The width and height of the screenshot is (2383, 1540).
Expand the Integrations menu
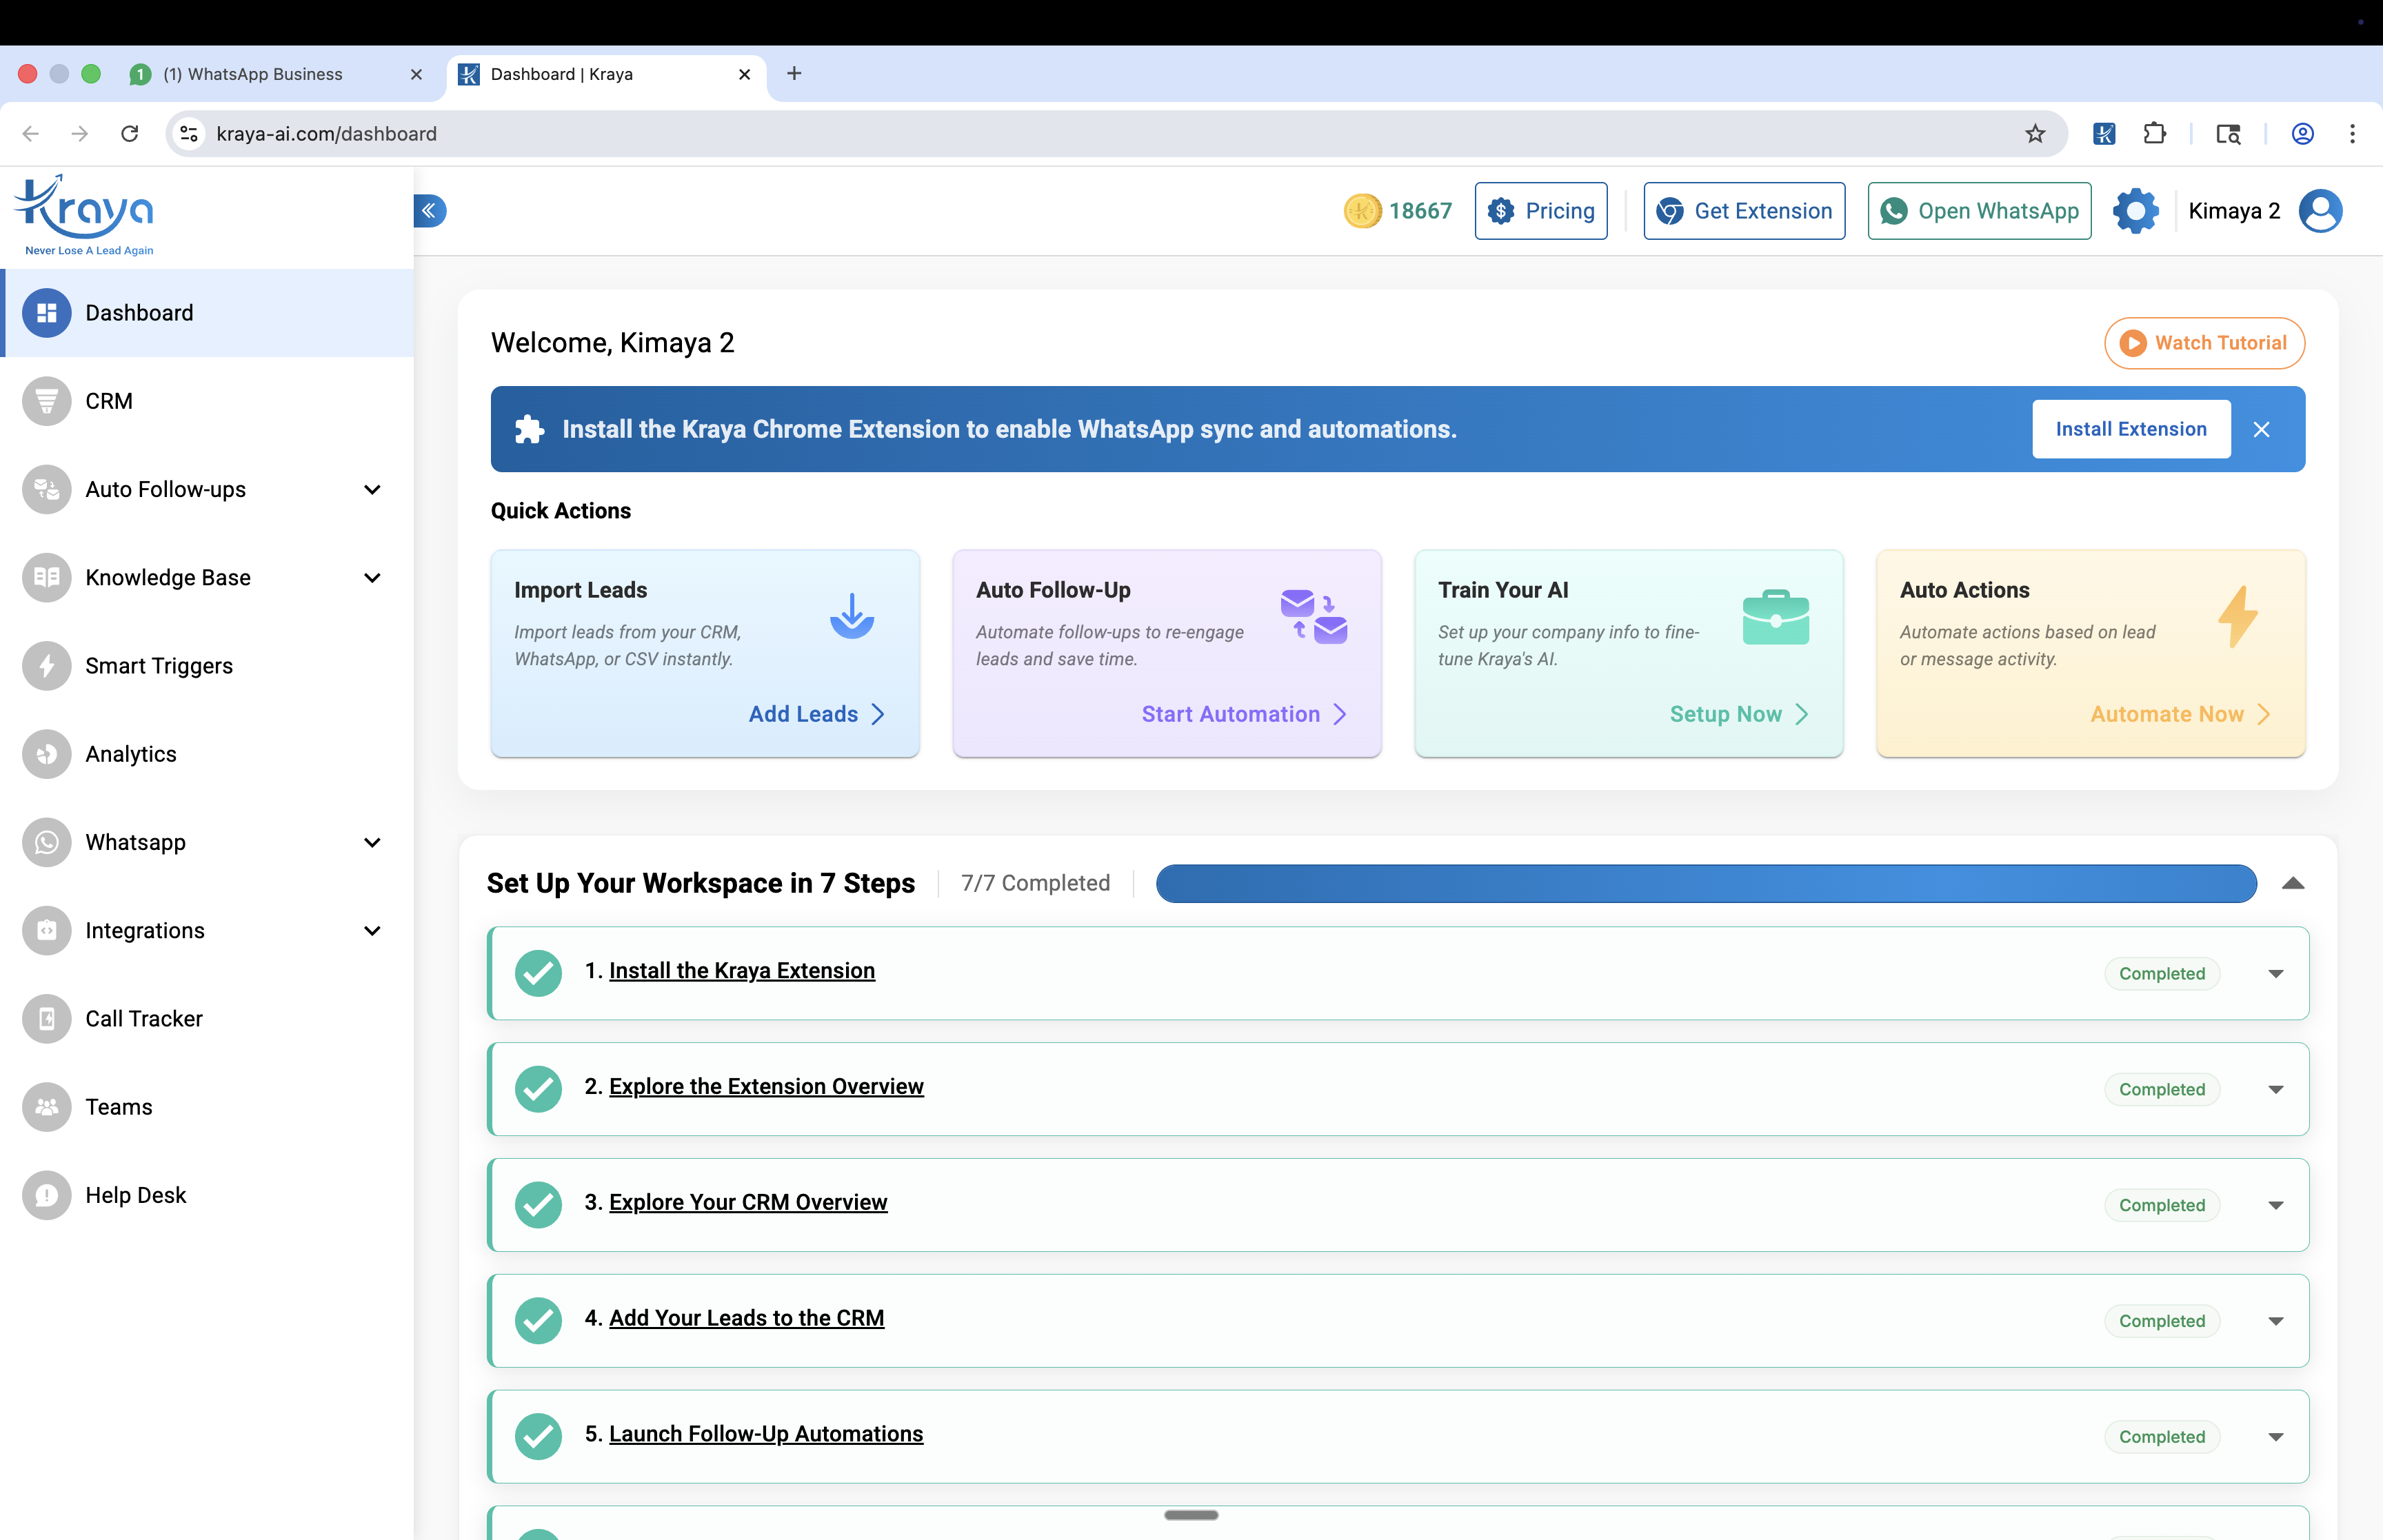point(372,930)
